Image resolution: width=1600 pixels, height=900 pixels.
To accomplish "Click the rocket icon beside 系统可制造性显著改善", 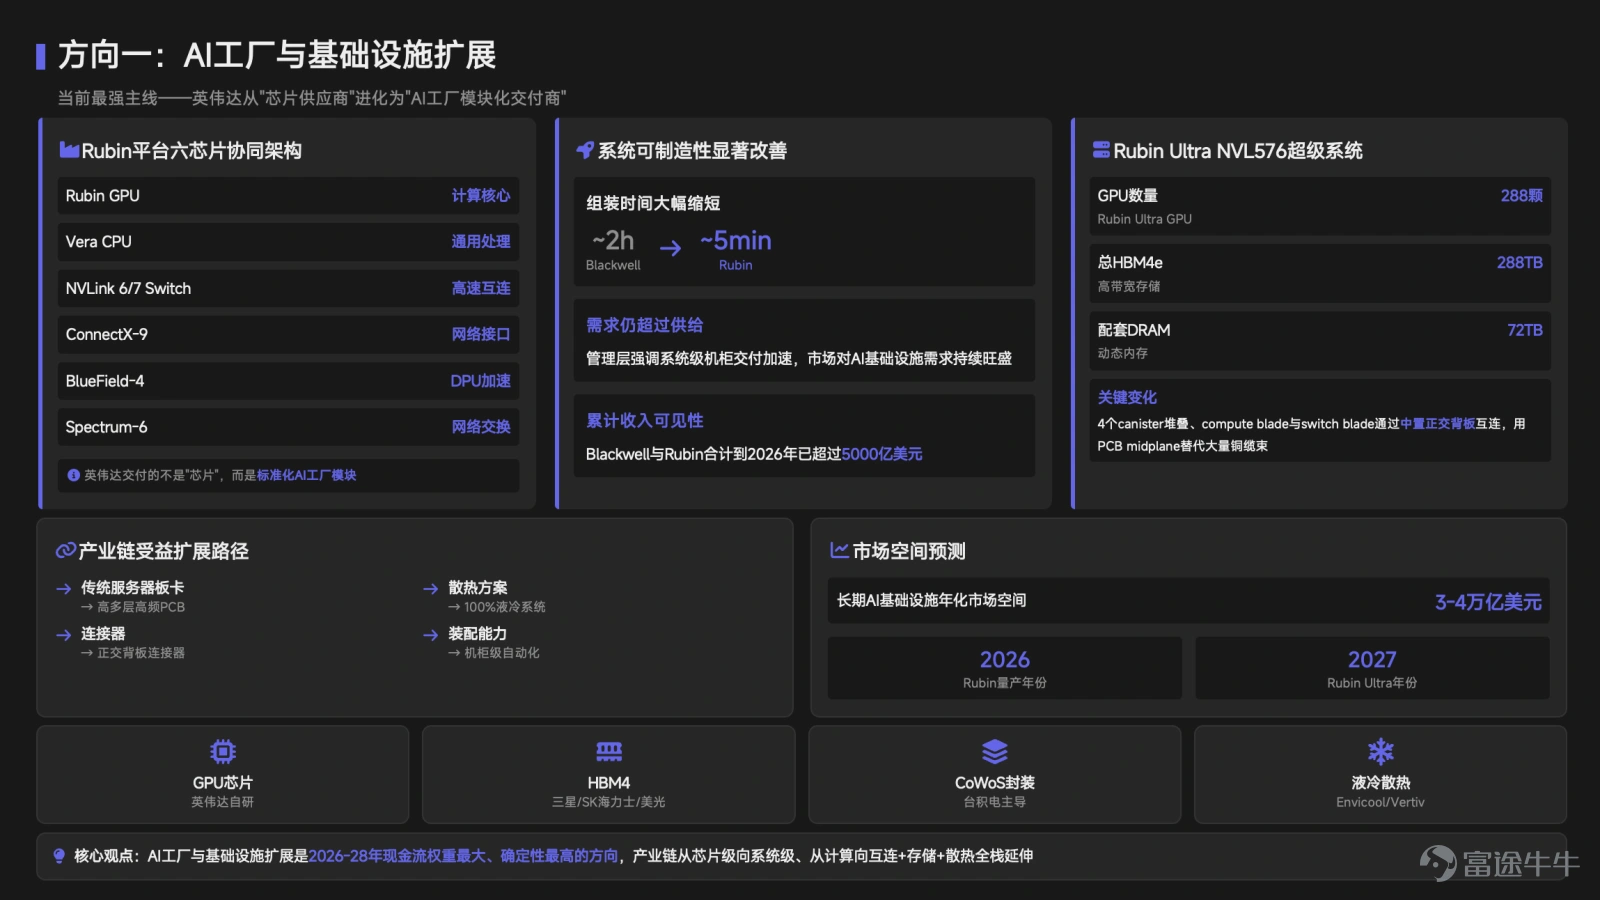I will tap(585, 150).
